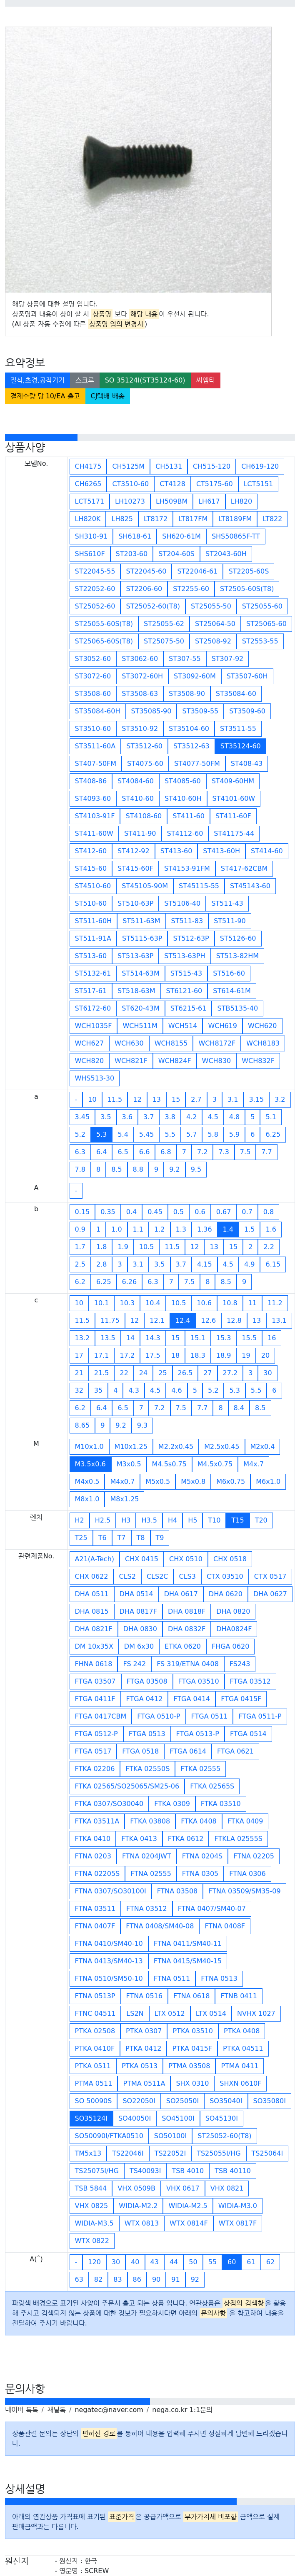Viewport: 300px width, 2576px height.
Task: Pick model WHS513-30
Action: (94, 1078)
